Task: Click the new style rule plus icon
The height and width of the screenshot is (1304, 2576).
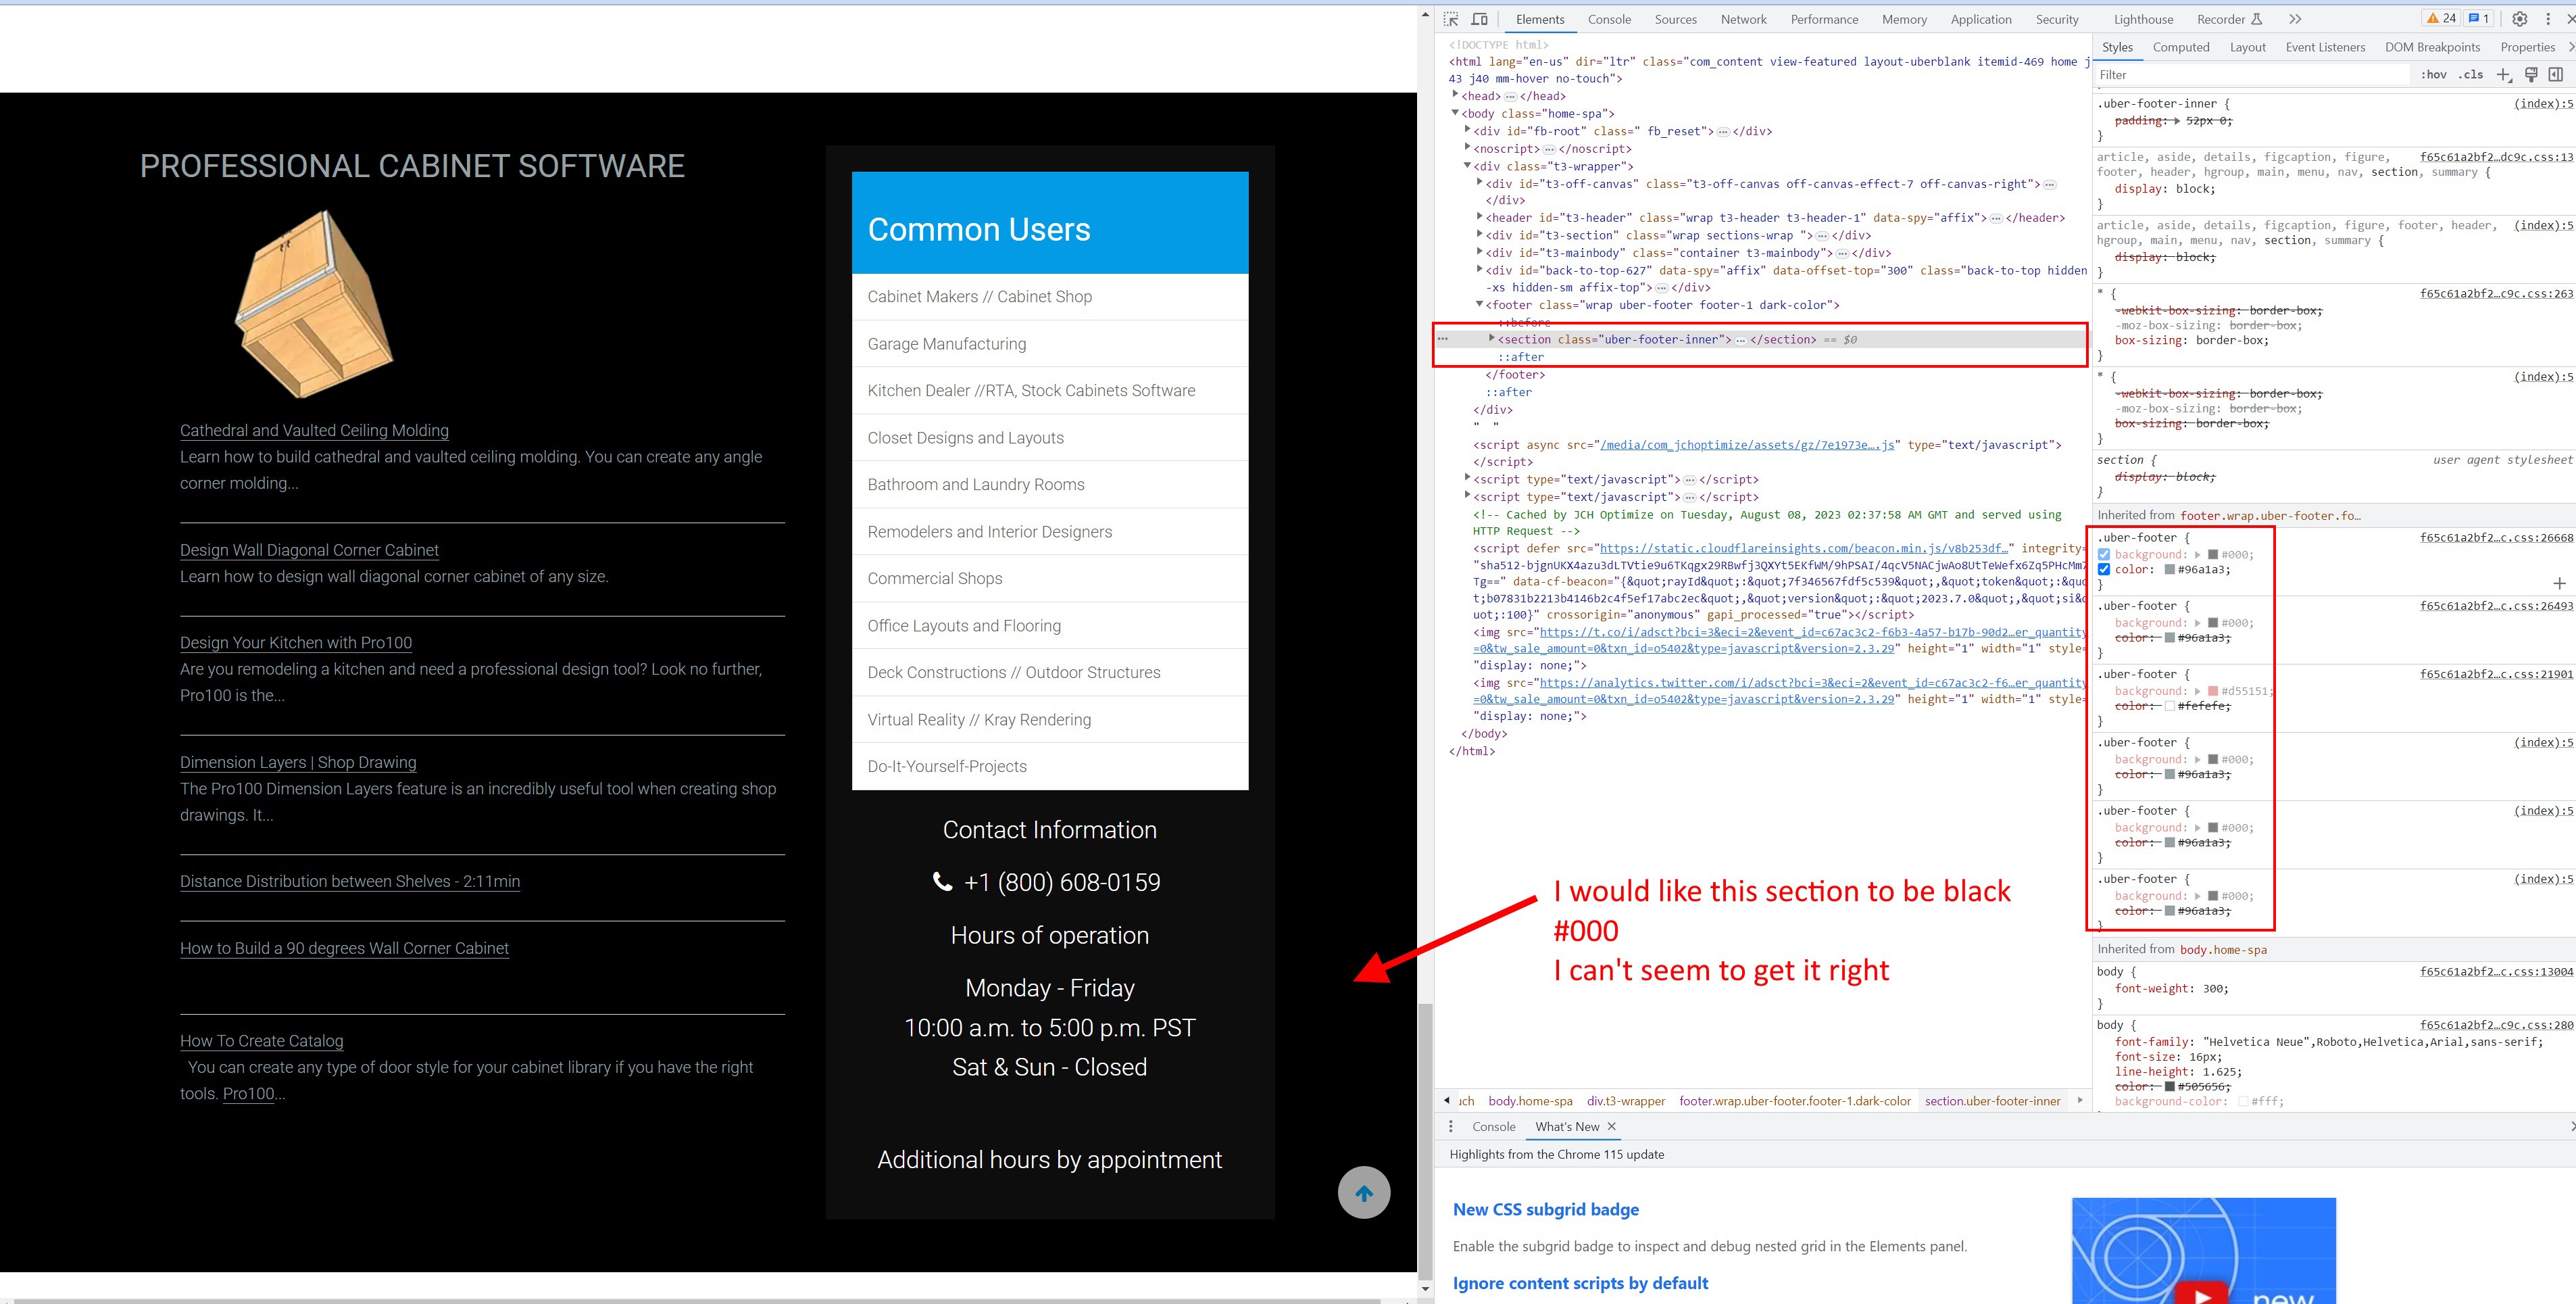Action: click(2503, 75)
